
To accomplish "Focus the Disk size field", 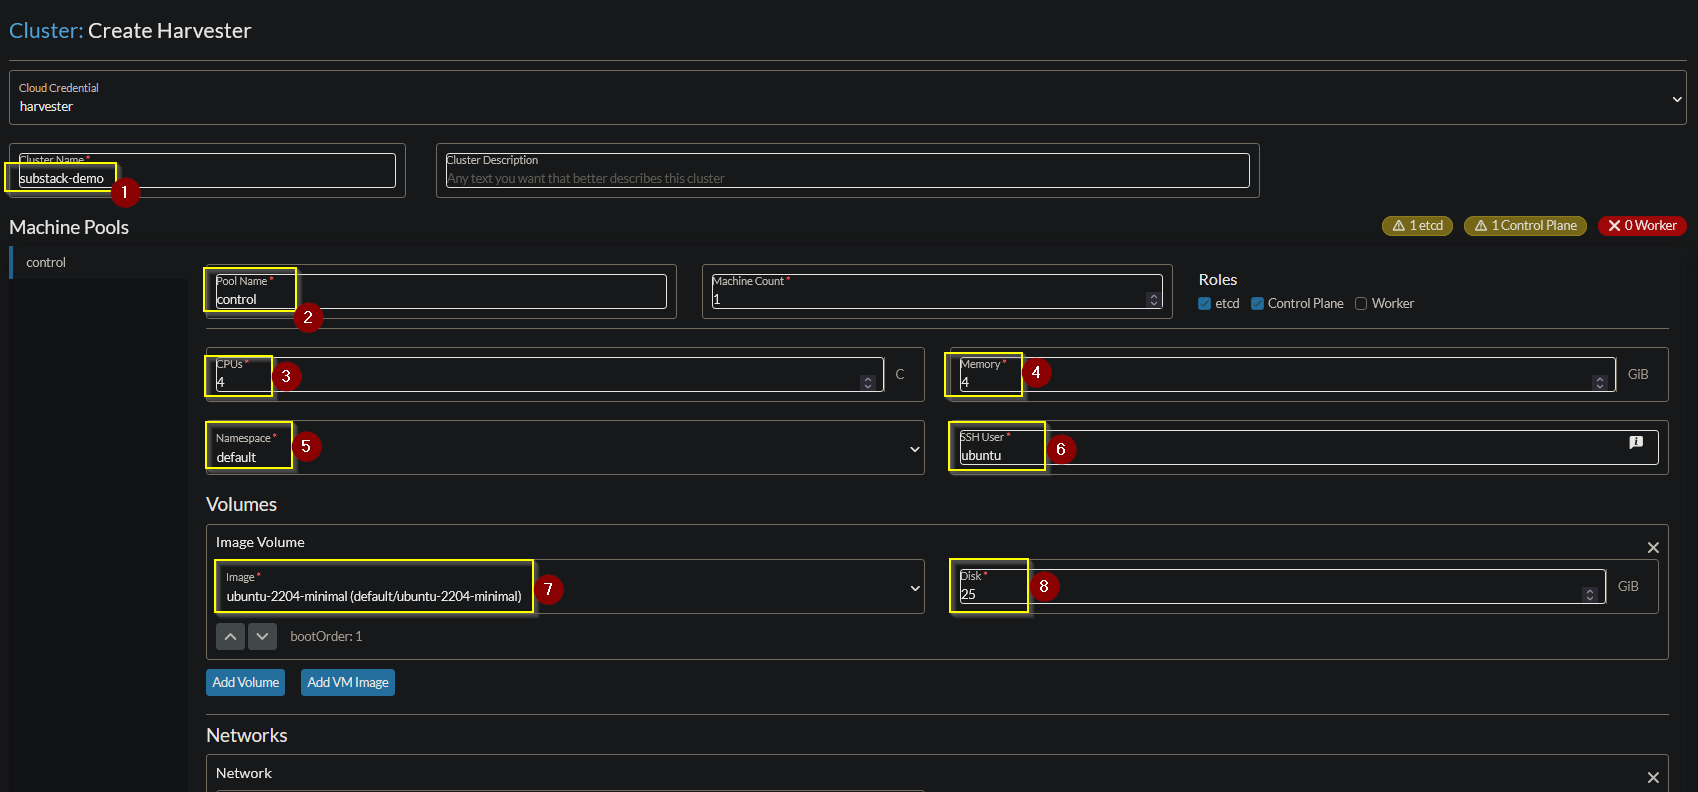I will point(1283,586).
